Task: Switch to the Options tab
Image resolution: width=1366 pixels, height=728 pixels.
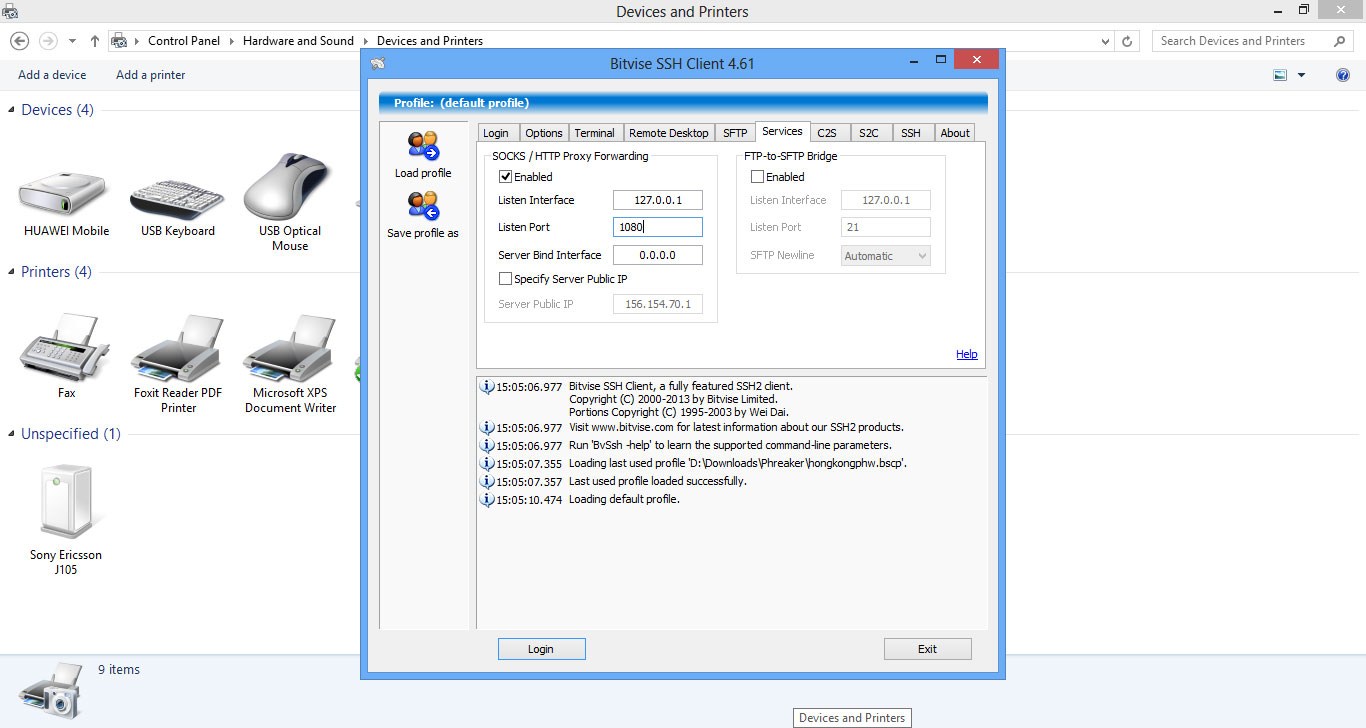Action: pos(544,133)
